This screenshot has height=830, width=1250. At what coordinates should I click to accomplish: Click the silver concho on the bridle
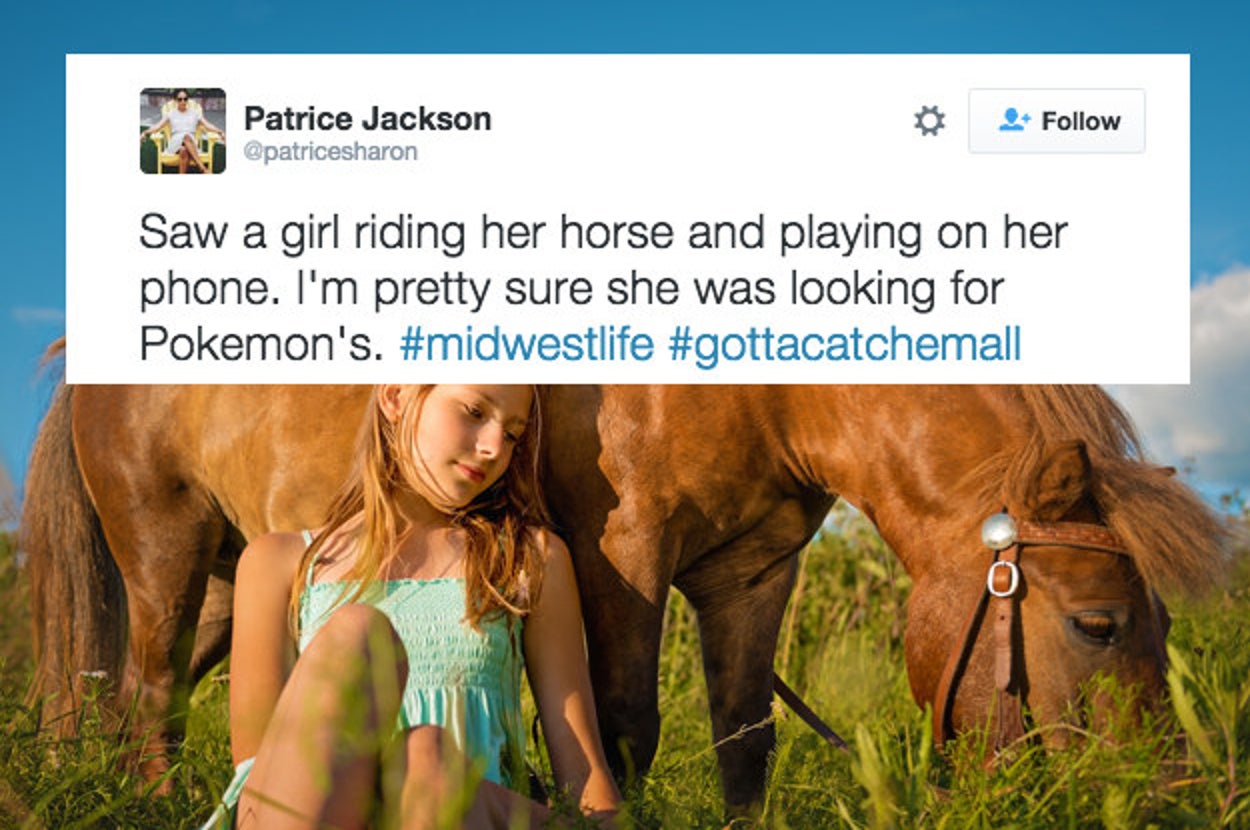(998, 531)
